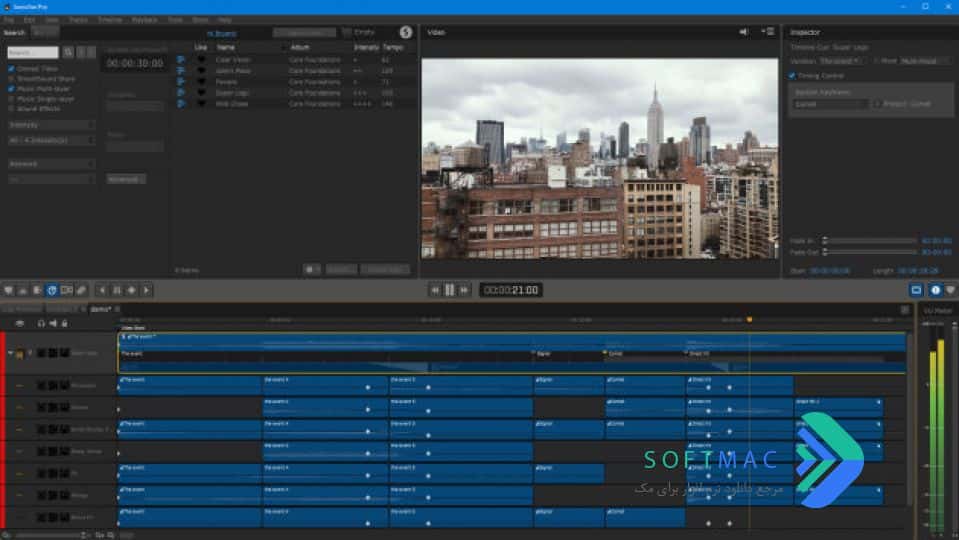The image size is (959, 540).
Task: Open the Video panel options menu icon
Action: pos(768,32)
